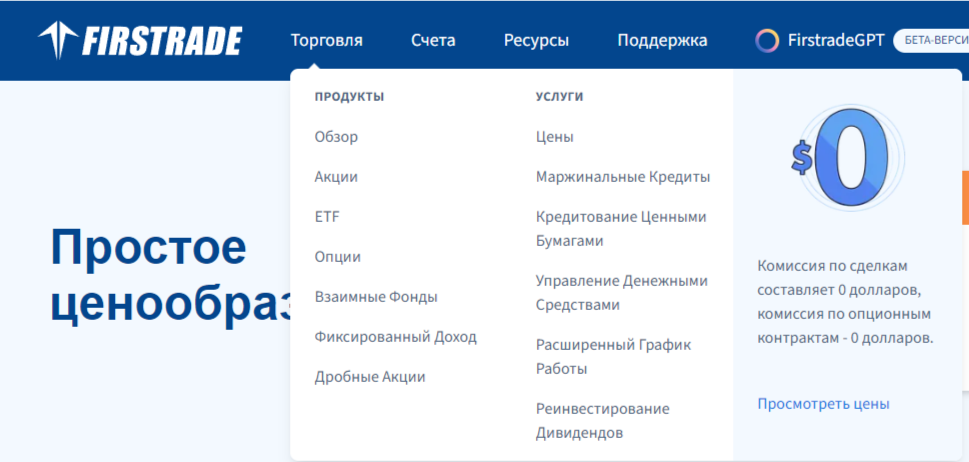Open the Поддержка menu

(x=662, y=41)
